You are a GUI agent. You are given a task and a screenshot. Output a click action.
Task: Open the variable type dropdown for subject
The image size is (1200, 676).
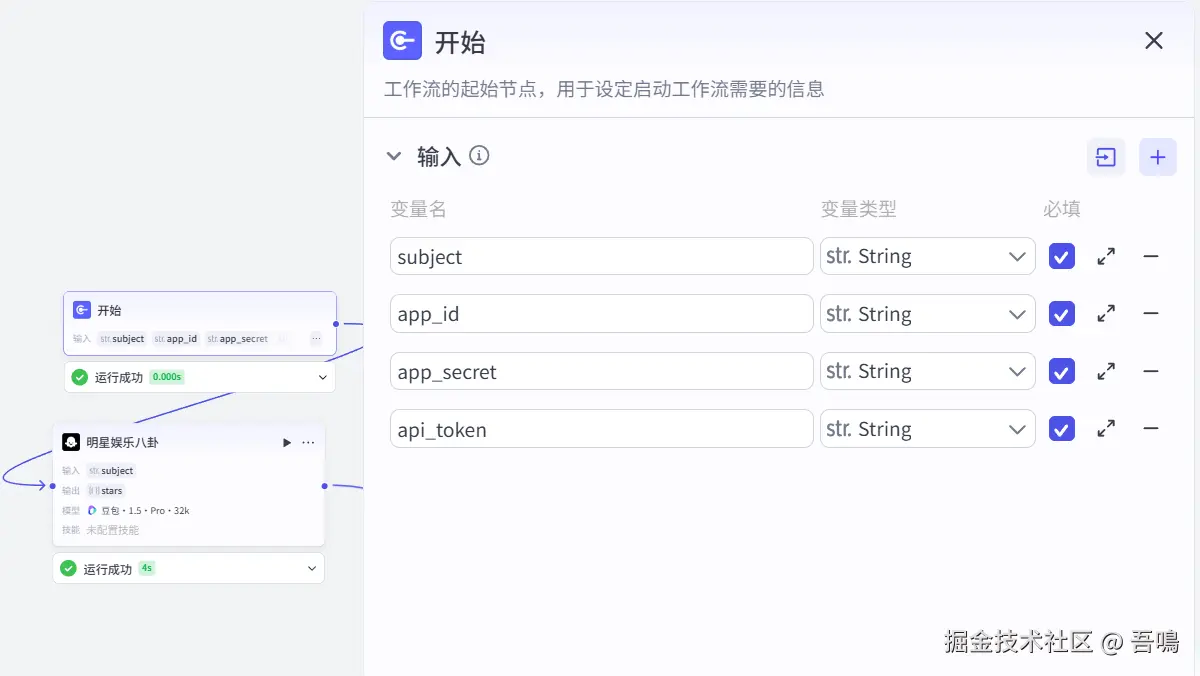927,257
